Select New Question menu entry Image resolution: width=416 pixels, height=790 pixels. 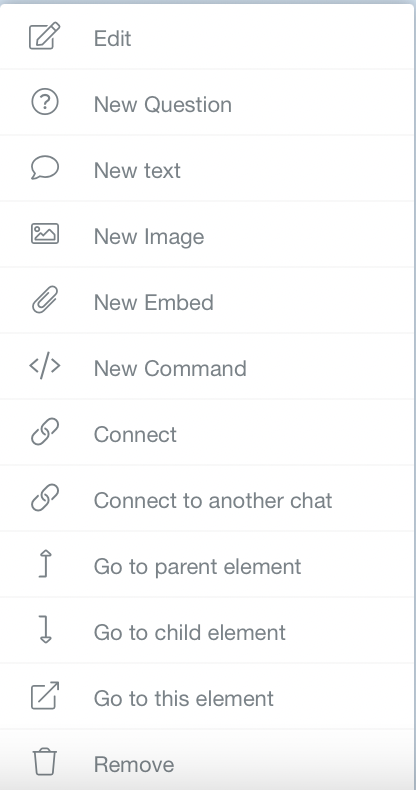[206, 102]
